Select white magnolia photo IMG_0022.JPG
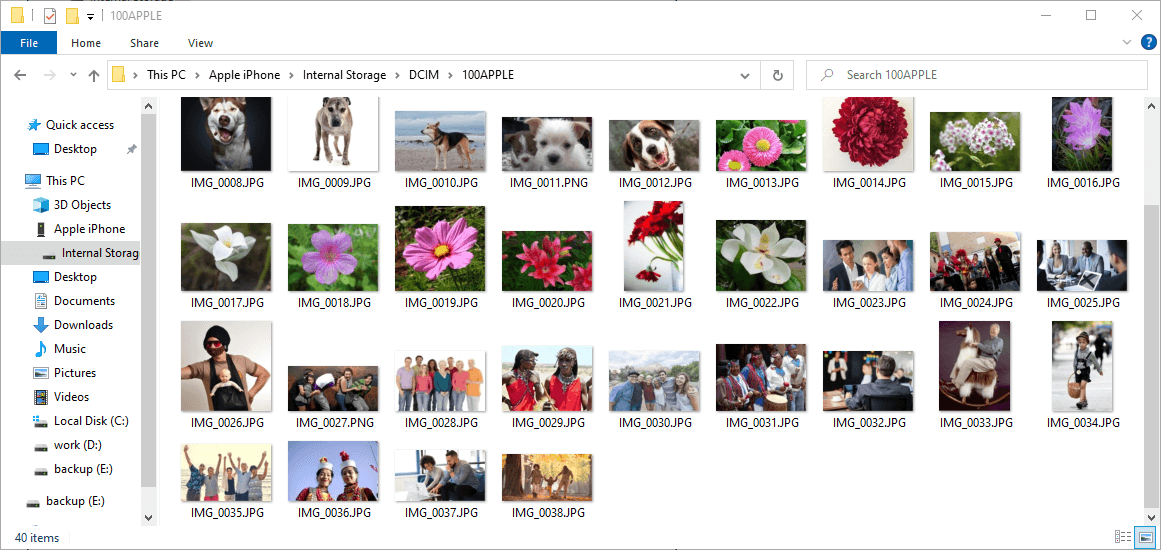This screenshot has height=550, width=1161. click(761, 255)
